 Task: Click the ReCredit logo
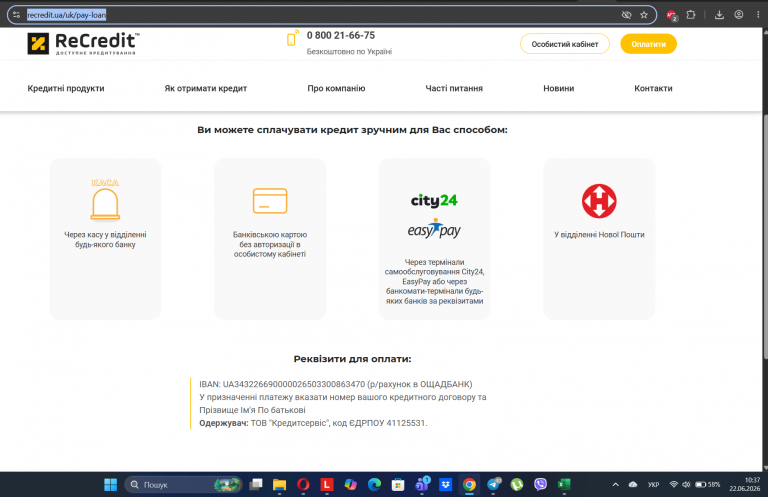pyautogui.click(x=83, y=44)
